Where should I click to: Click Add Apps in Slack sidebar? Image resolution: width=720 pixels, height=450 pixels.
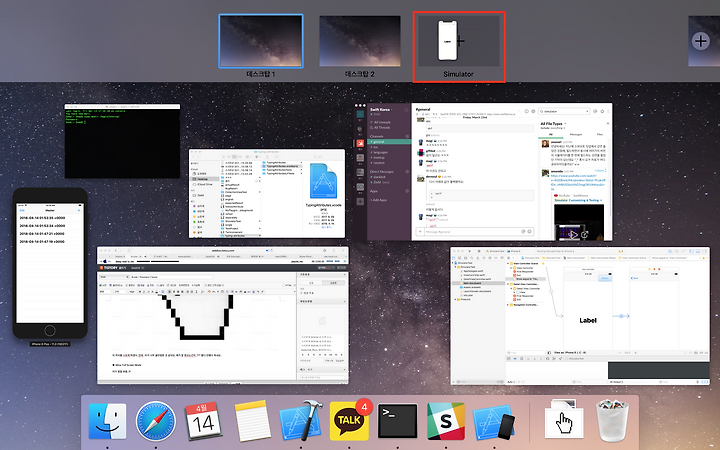pyautogui.click(x=379, y=200)
